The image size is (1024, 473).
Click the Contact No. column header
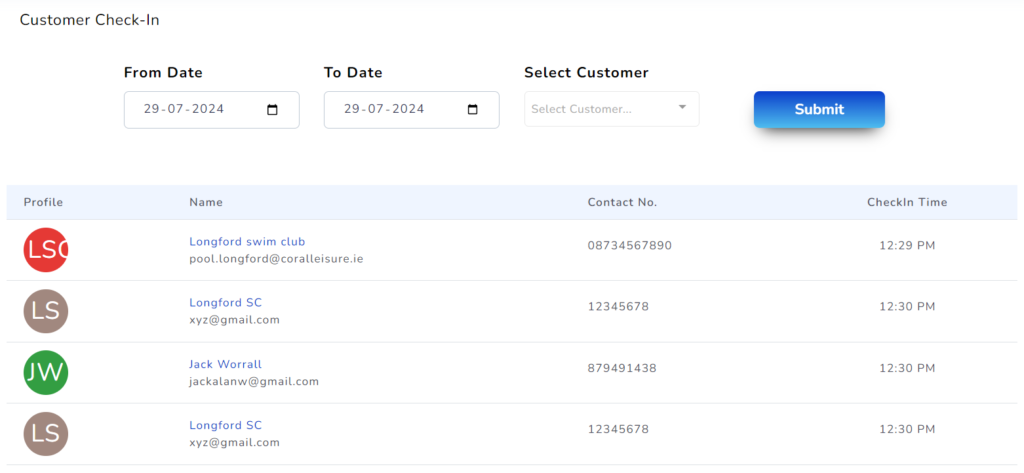click(622, 202)
